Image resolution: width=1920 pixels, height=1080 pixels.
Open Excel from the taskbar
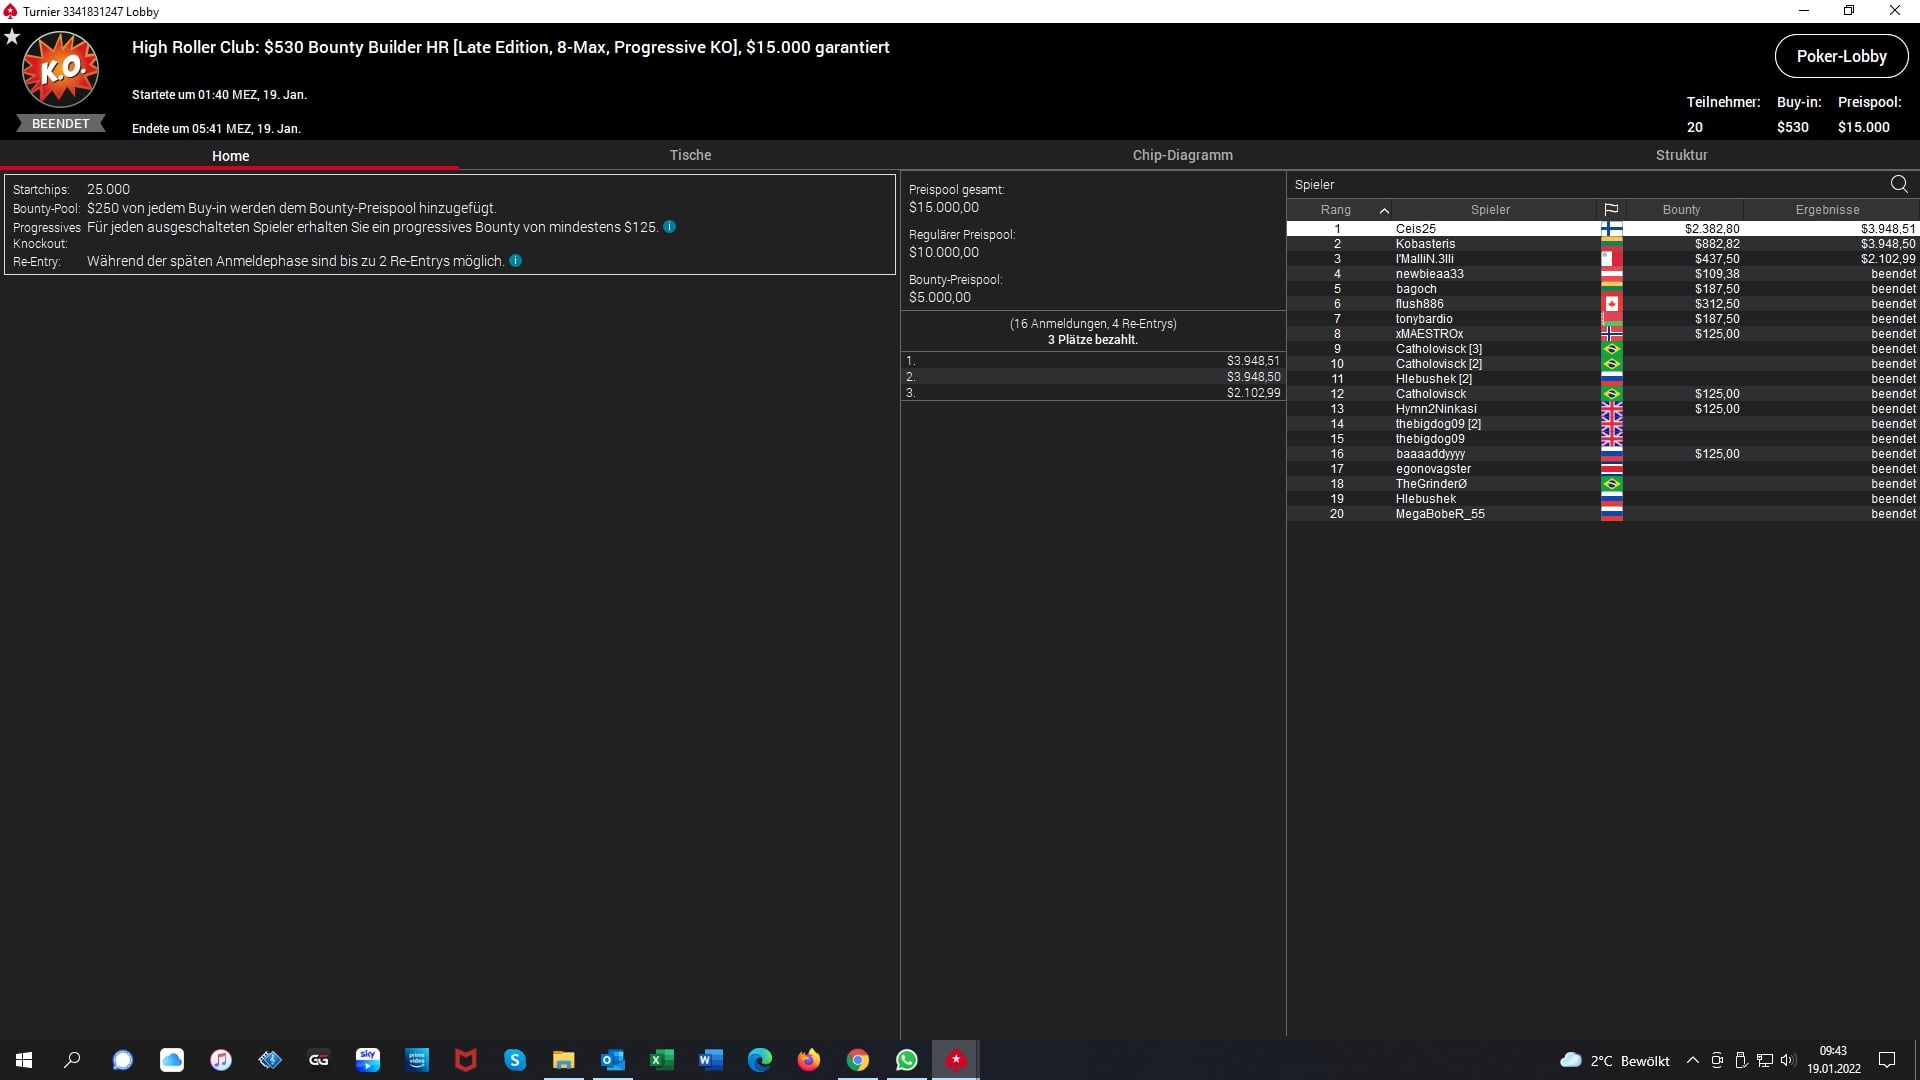coord(661,1060)
